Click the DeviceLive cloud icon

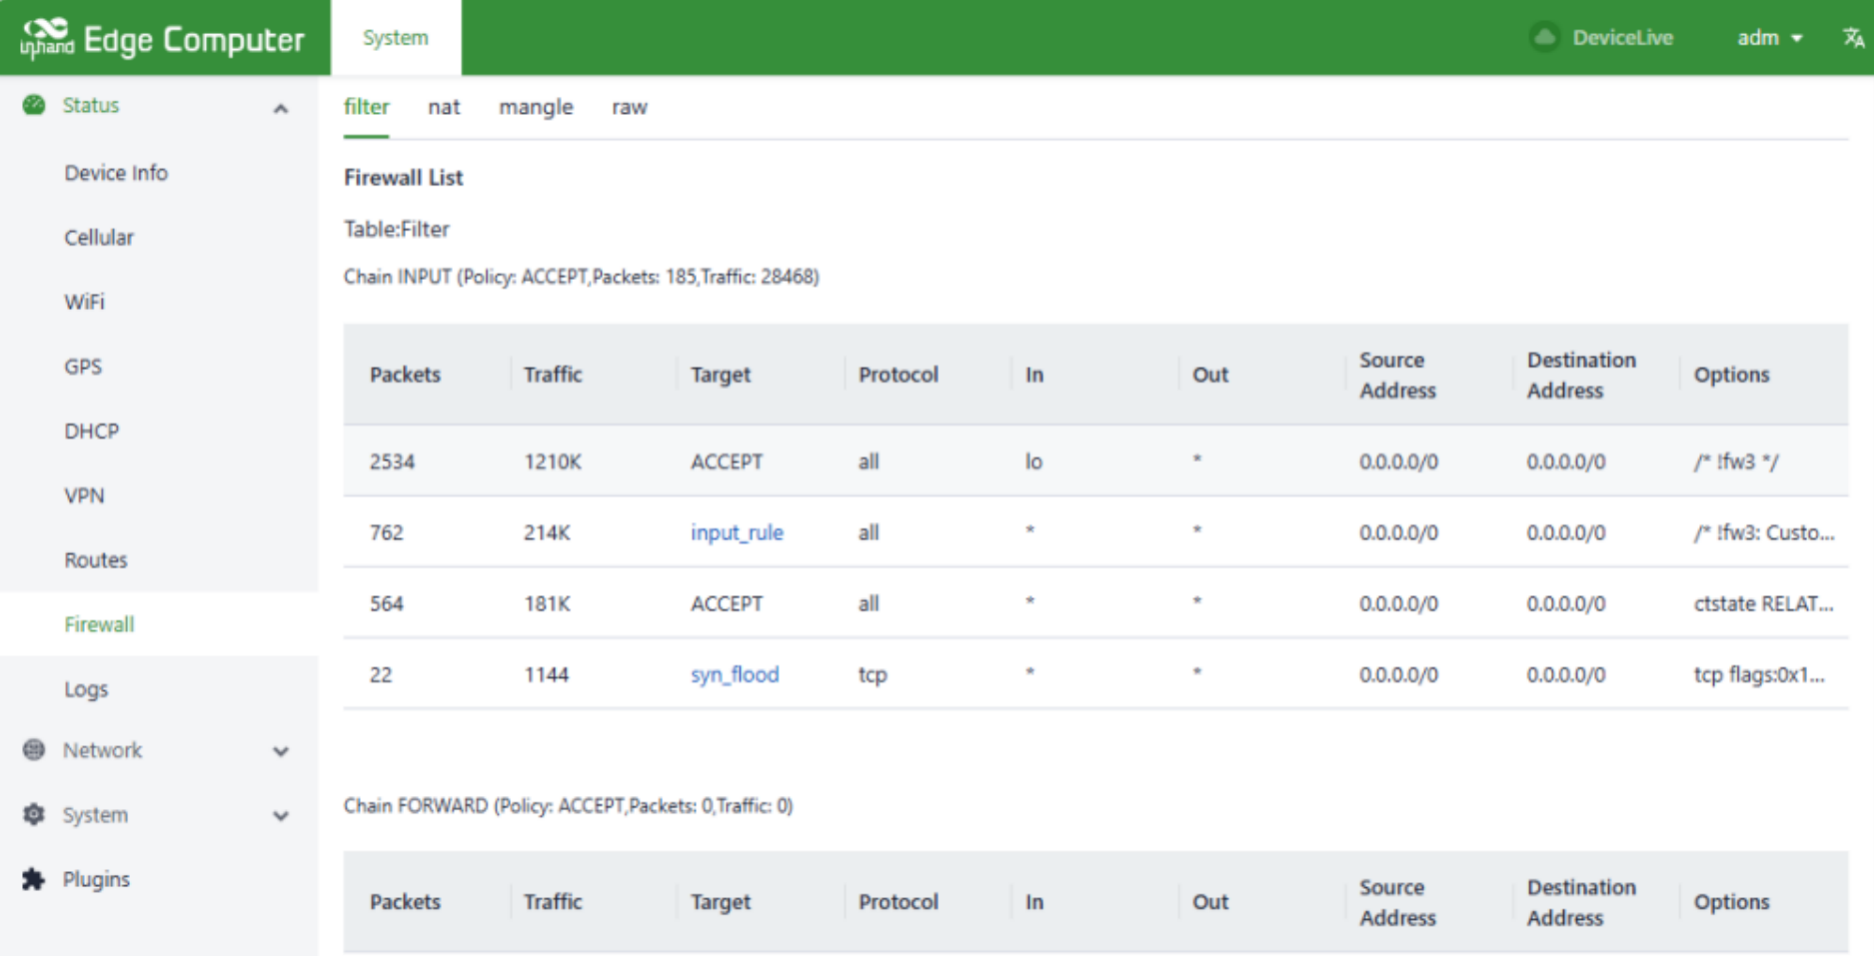click(1545, 38)
